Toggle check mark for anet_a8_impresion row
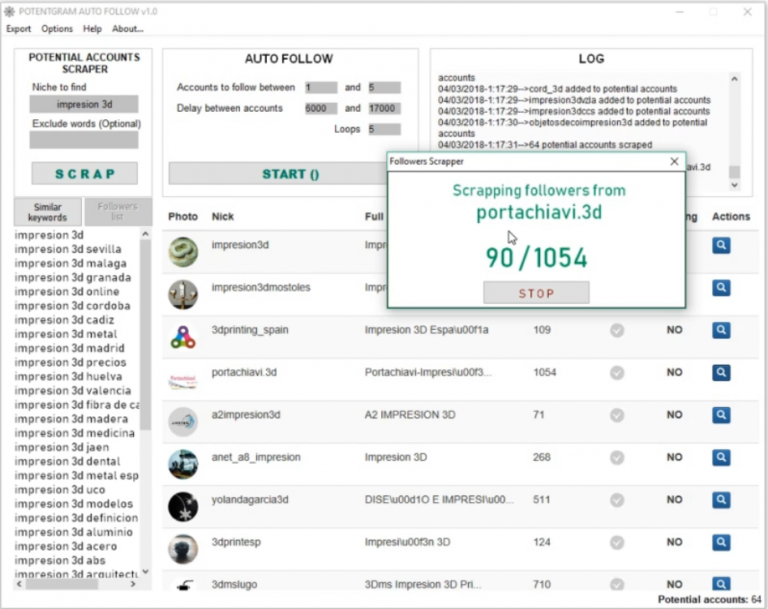The height and width of the screenshot is (609, 768). coord(617,458)
